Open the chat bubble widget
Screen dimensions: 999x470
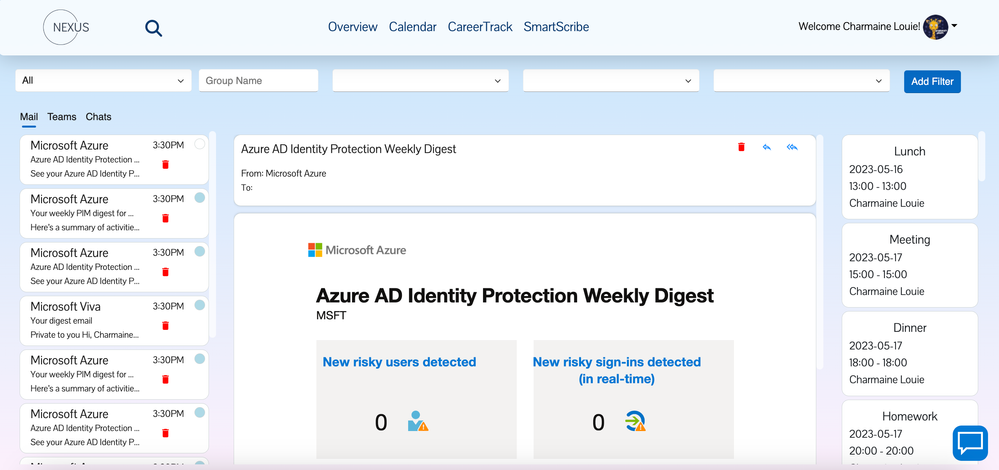pyautogui.click(x=970, y=443)
